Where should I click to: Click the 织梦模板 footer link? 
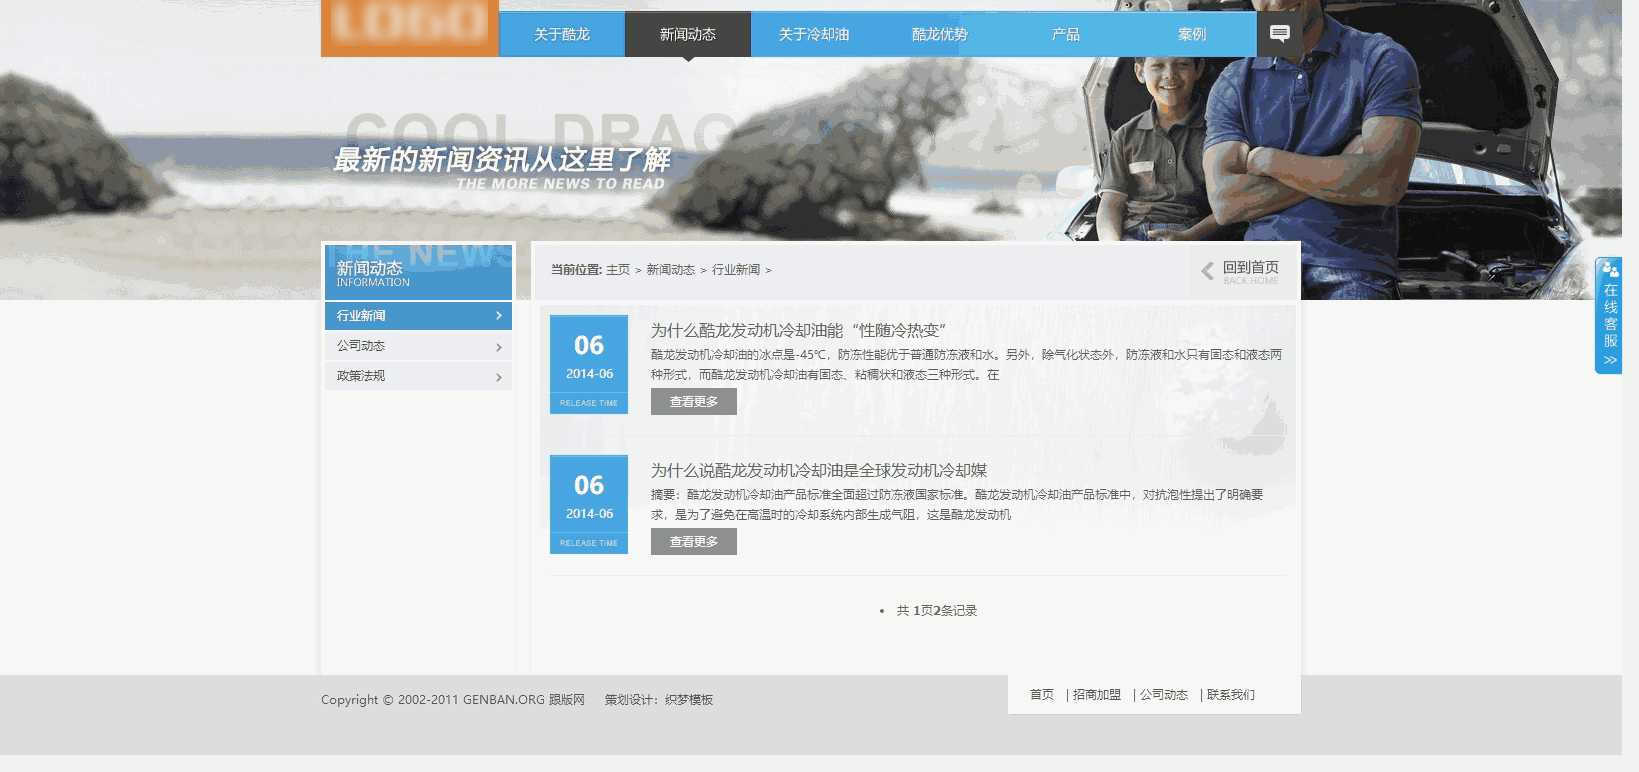[689, 700]
